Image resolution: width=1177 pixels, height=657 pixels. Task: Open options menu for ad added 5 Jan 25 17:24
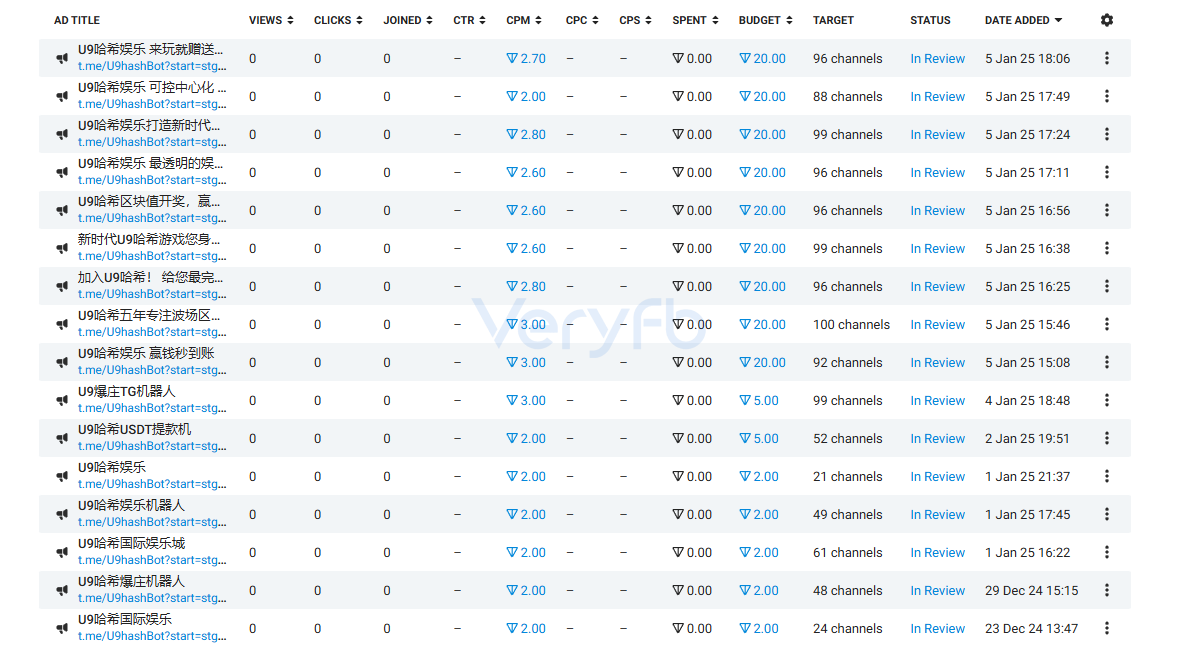pyautogui.click(x=1106, y=134)
